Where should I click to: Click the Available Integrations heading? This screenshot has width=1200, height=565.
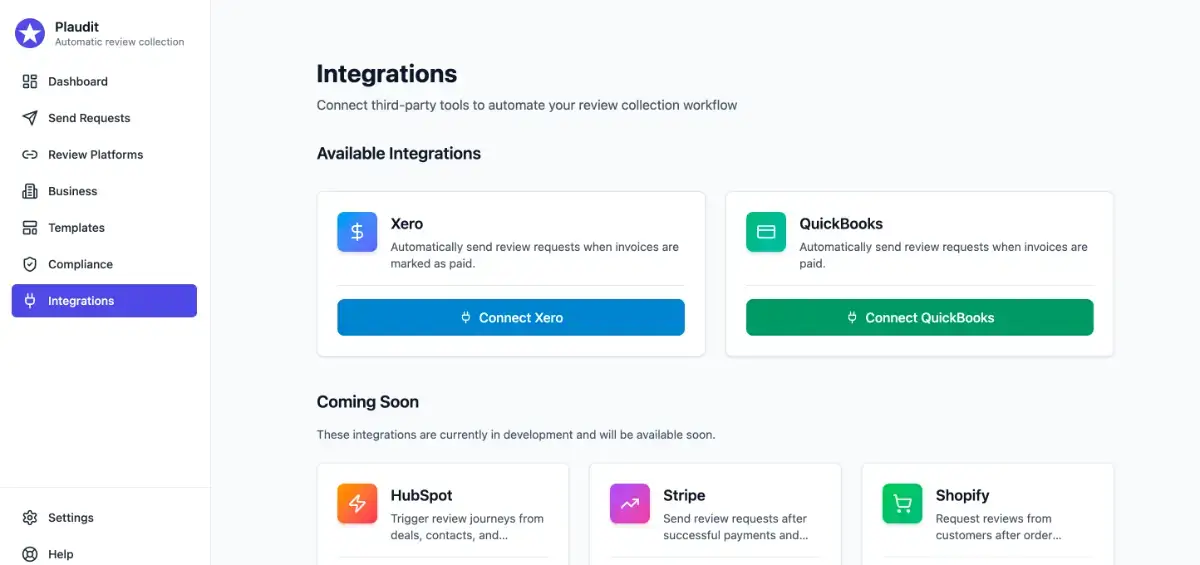pos(399,154)
